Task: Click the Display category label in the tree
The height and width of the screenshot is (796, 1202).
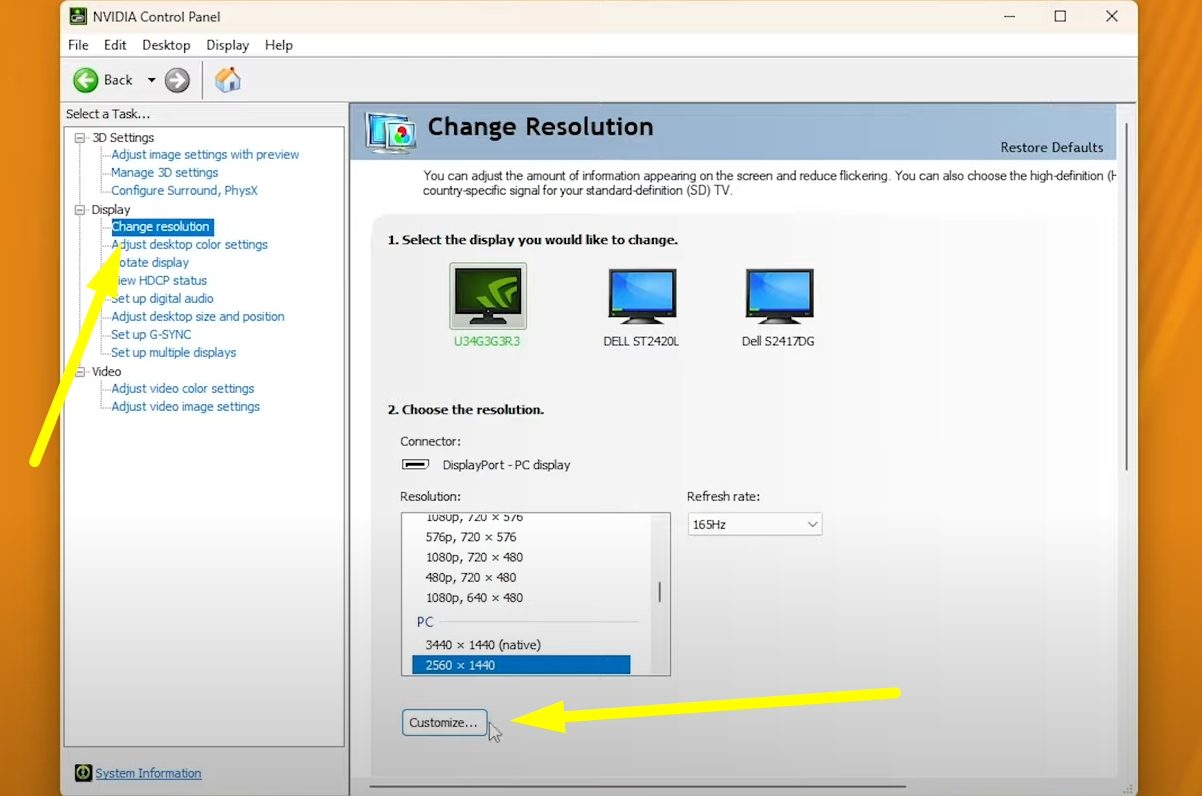Action: coord(111,210)
